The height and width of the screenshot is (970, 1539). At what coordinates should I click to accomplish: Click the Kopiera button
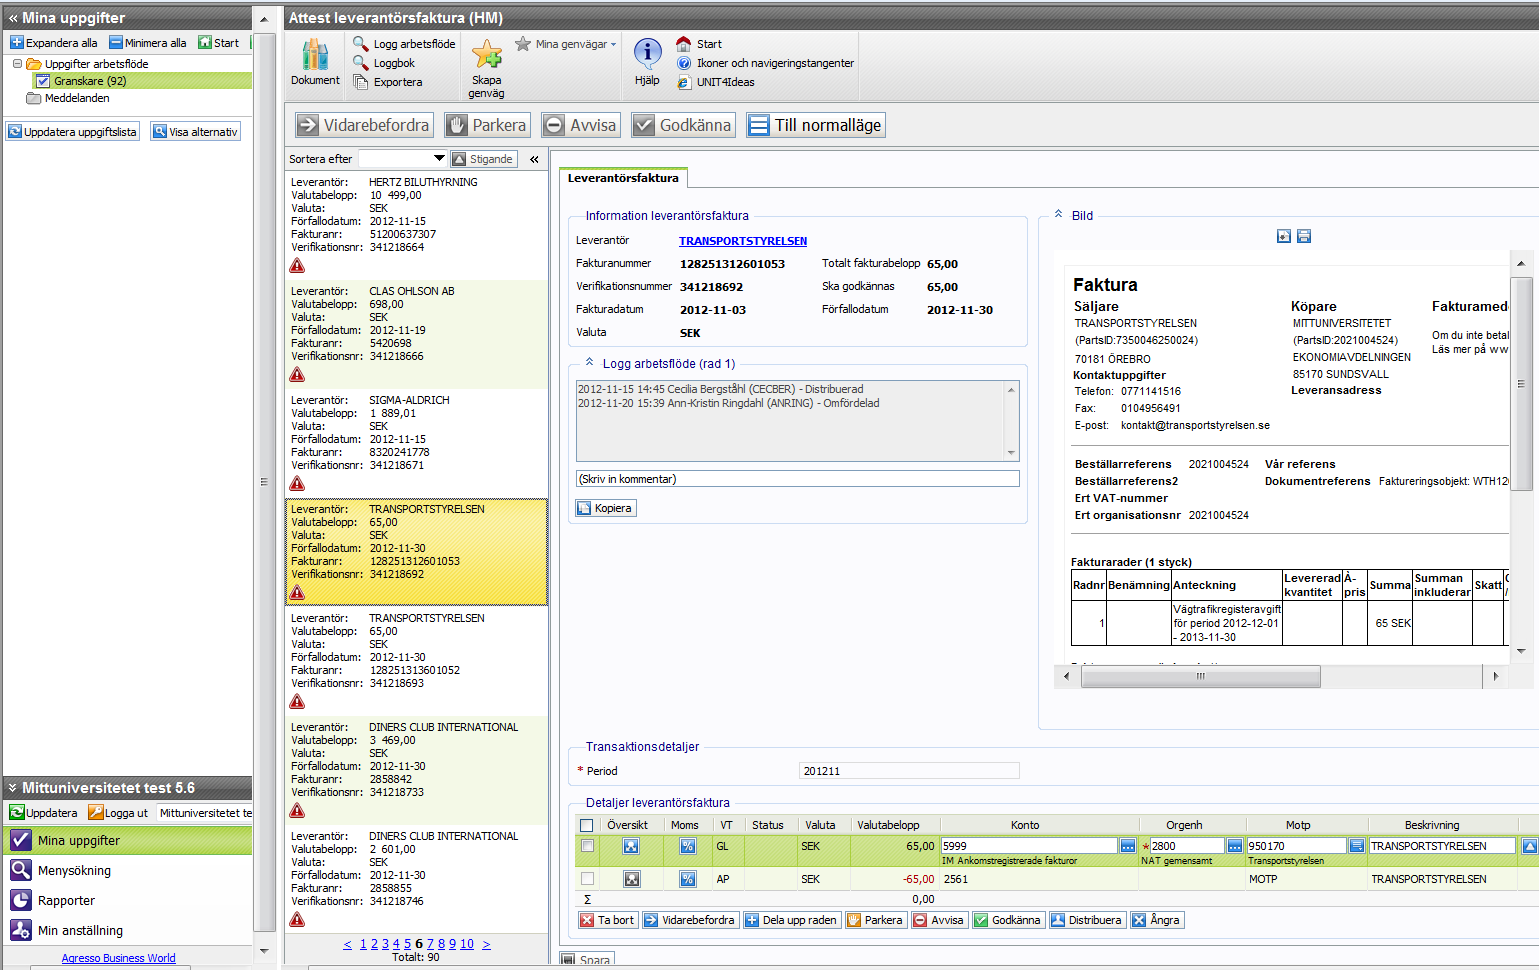[x=605, y=508]
